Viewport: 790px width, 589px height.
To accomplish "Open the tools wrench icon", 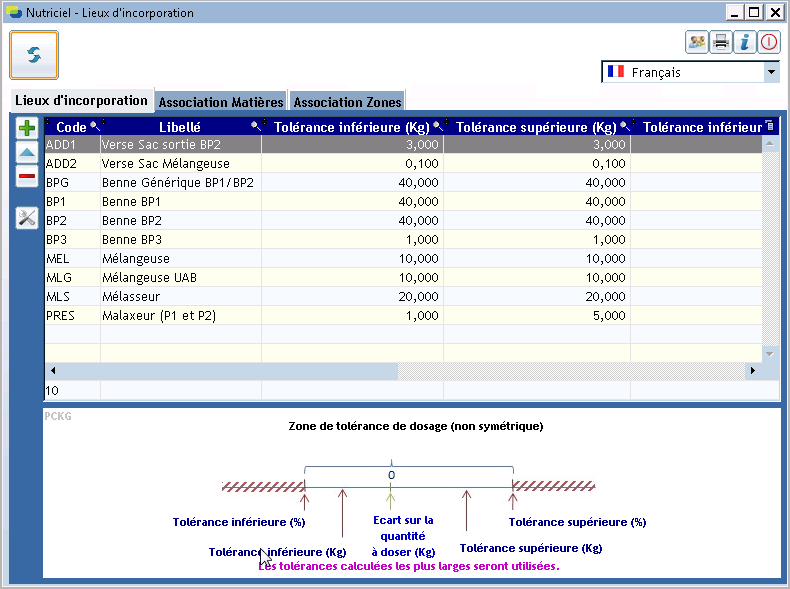I will point(27,218).
